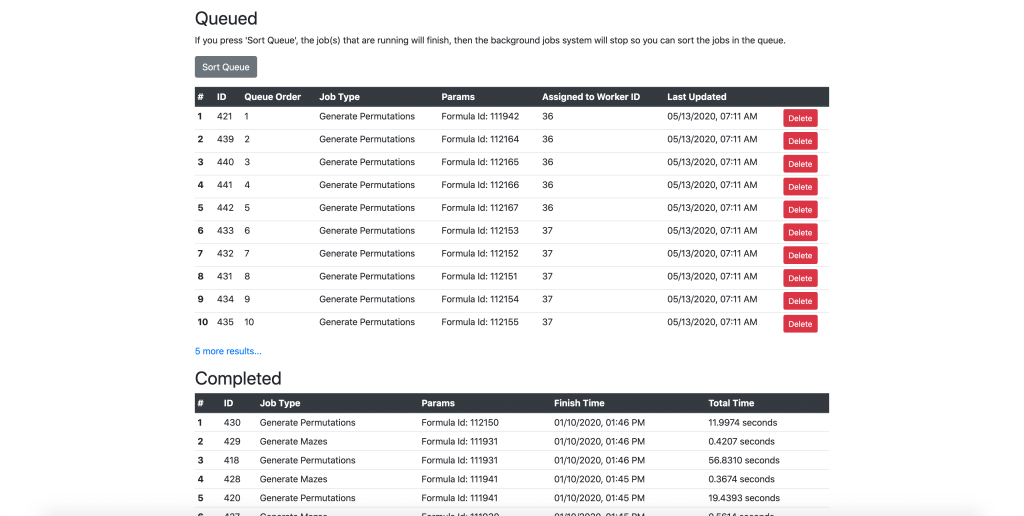
Task: Delete queued job ID 442
Action: point(800,210)
